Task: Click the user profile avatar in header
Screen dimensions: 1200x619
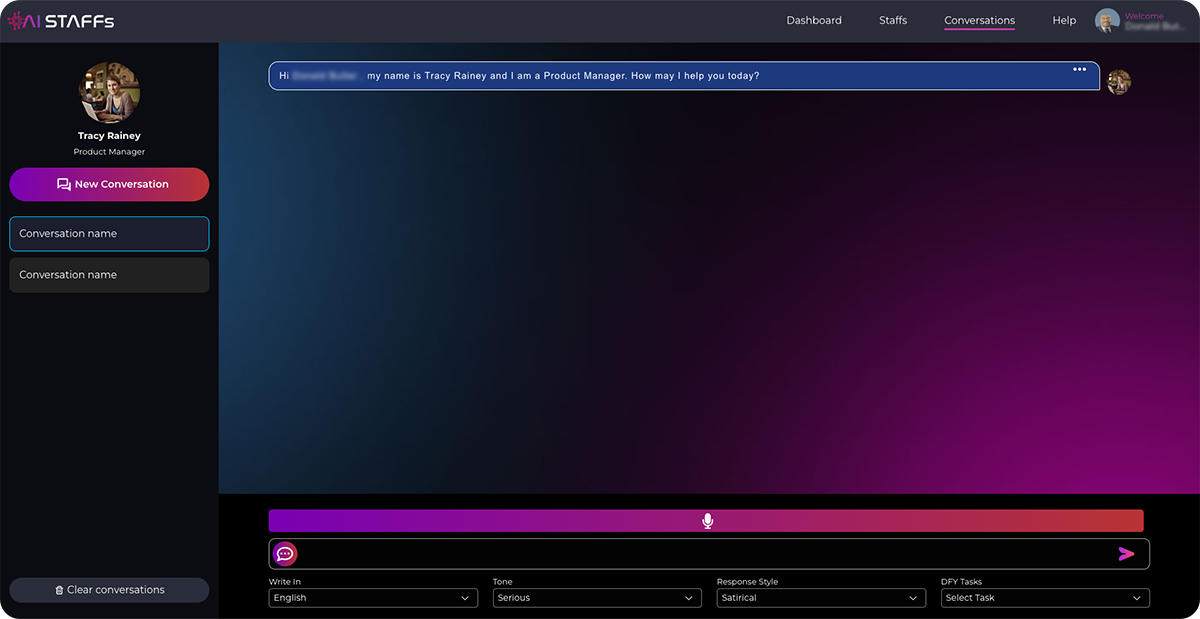Action: click(1107, 21)
